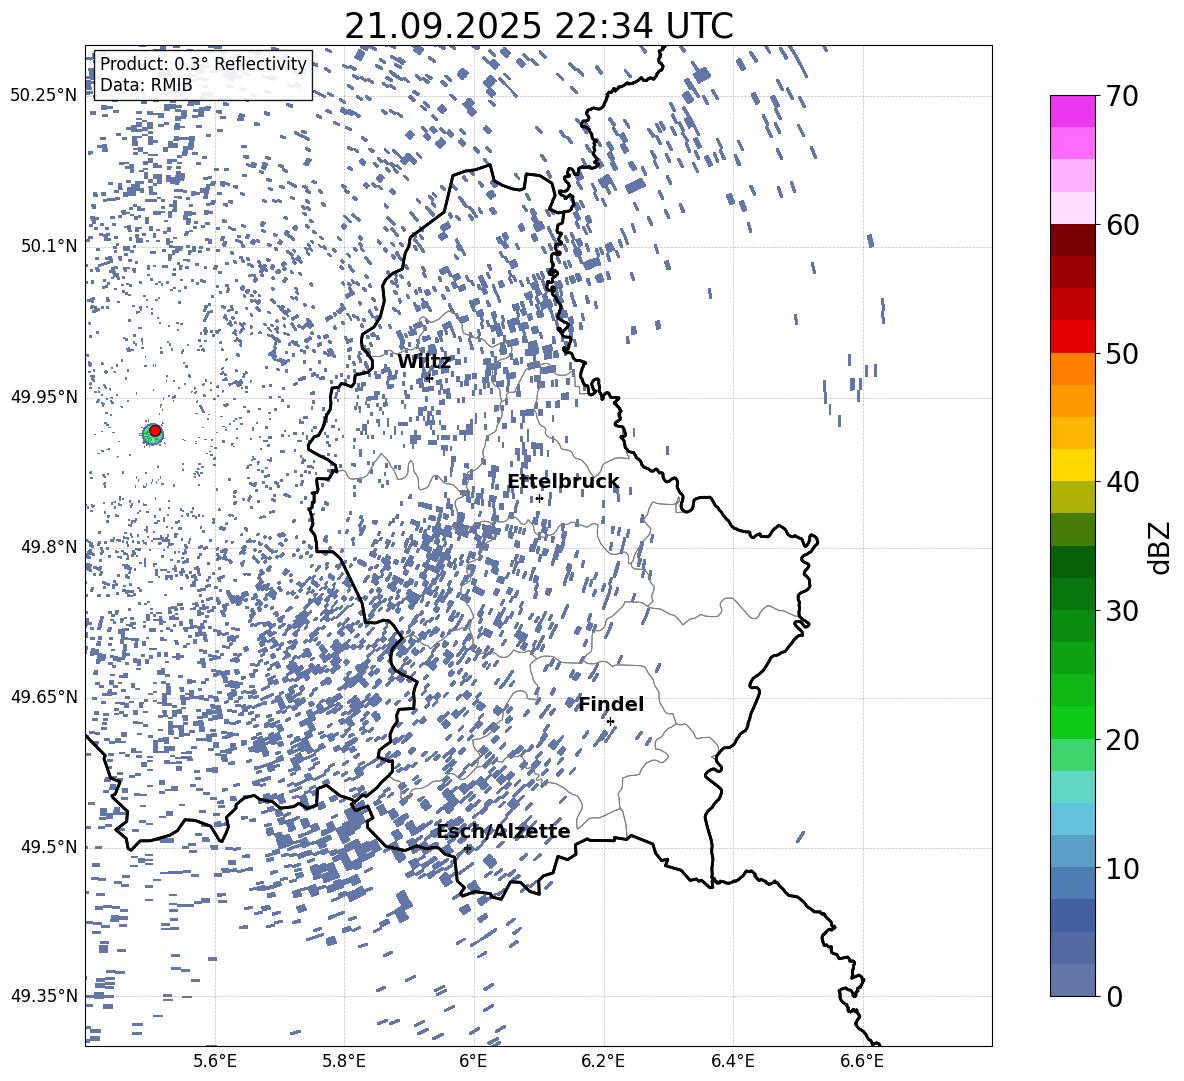The width and height of the screenshot is (1184, 1081).
Task: Click the yellow colorbar segment above 40
Action: pos(1073,465)
